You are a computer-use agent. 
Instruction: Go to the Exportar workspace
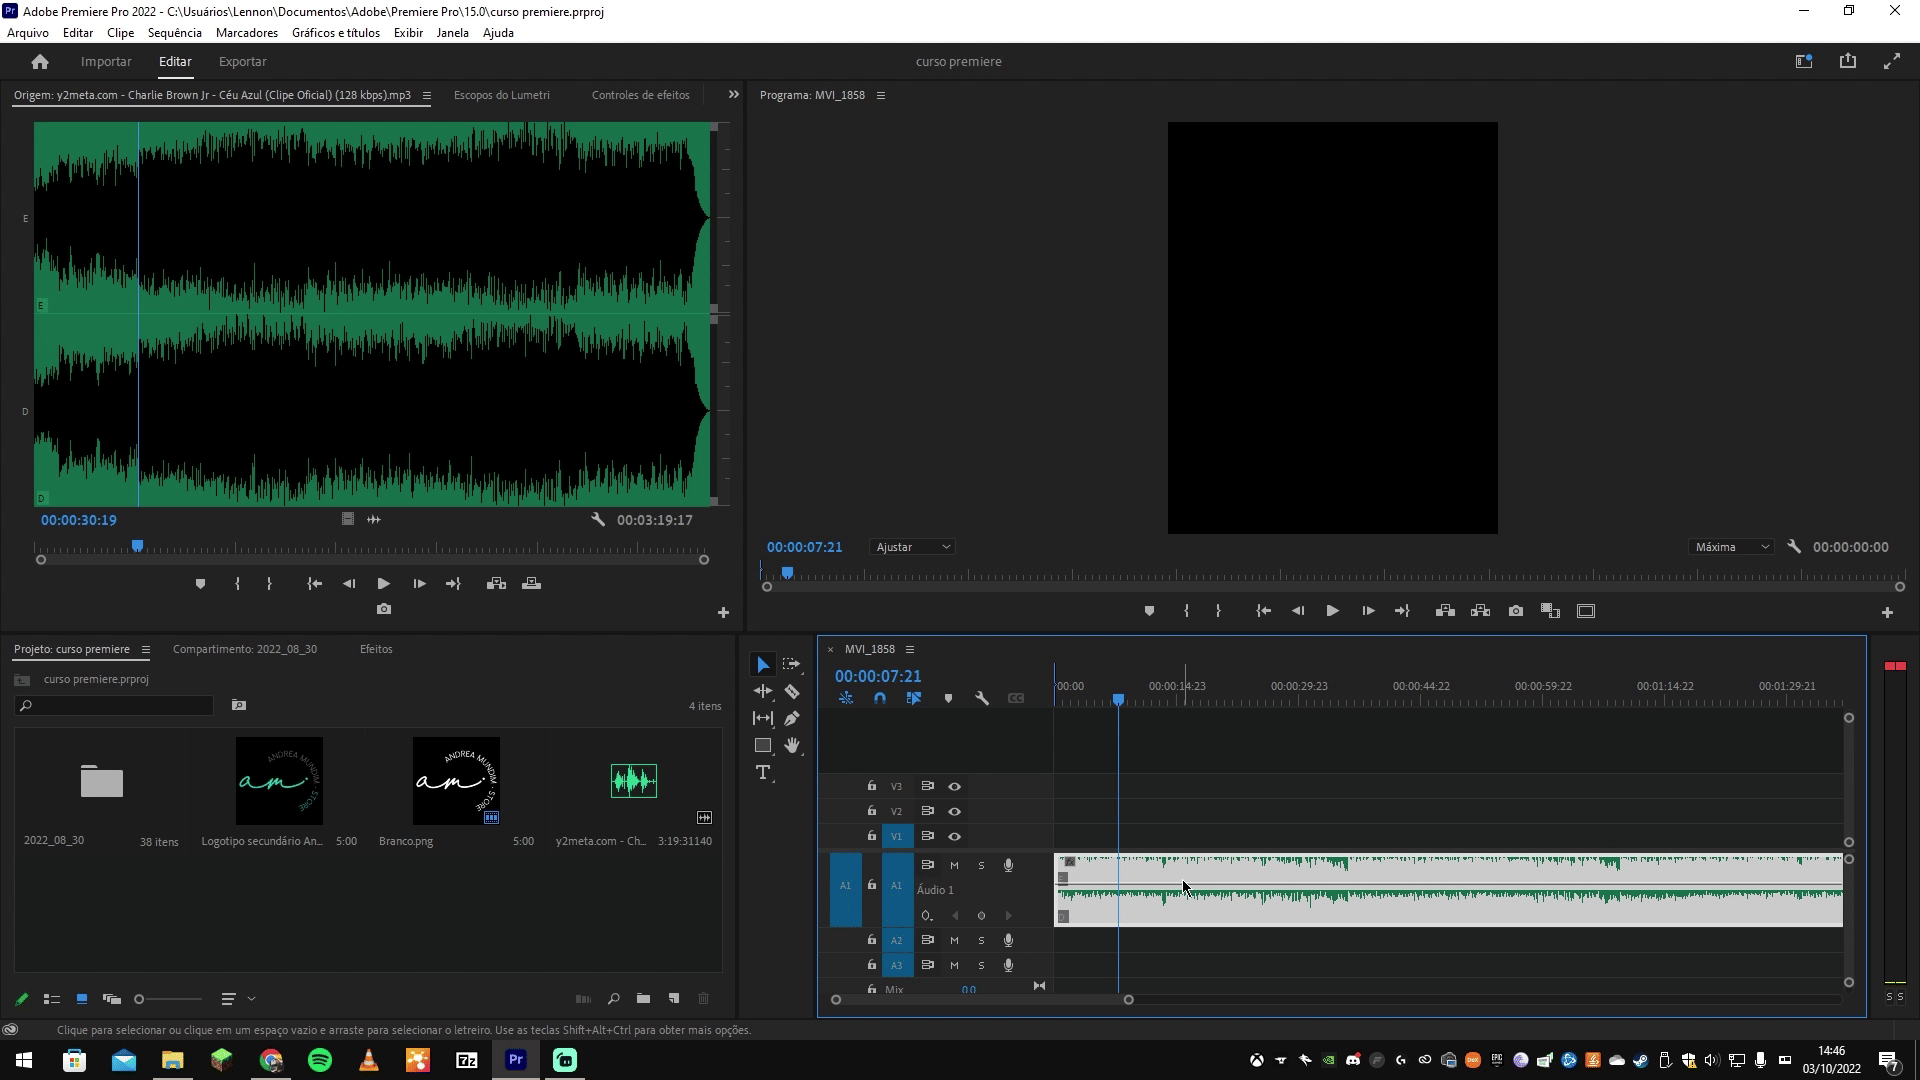coord(242,62)
